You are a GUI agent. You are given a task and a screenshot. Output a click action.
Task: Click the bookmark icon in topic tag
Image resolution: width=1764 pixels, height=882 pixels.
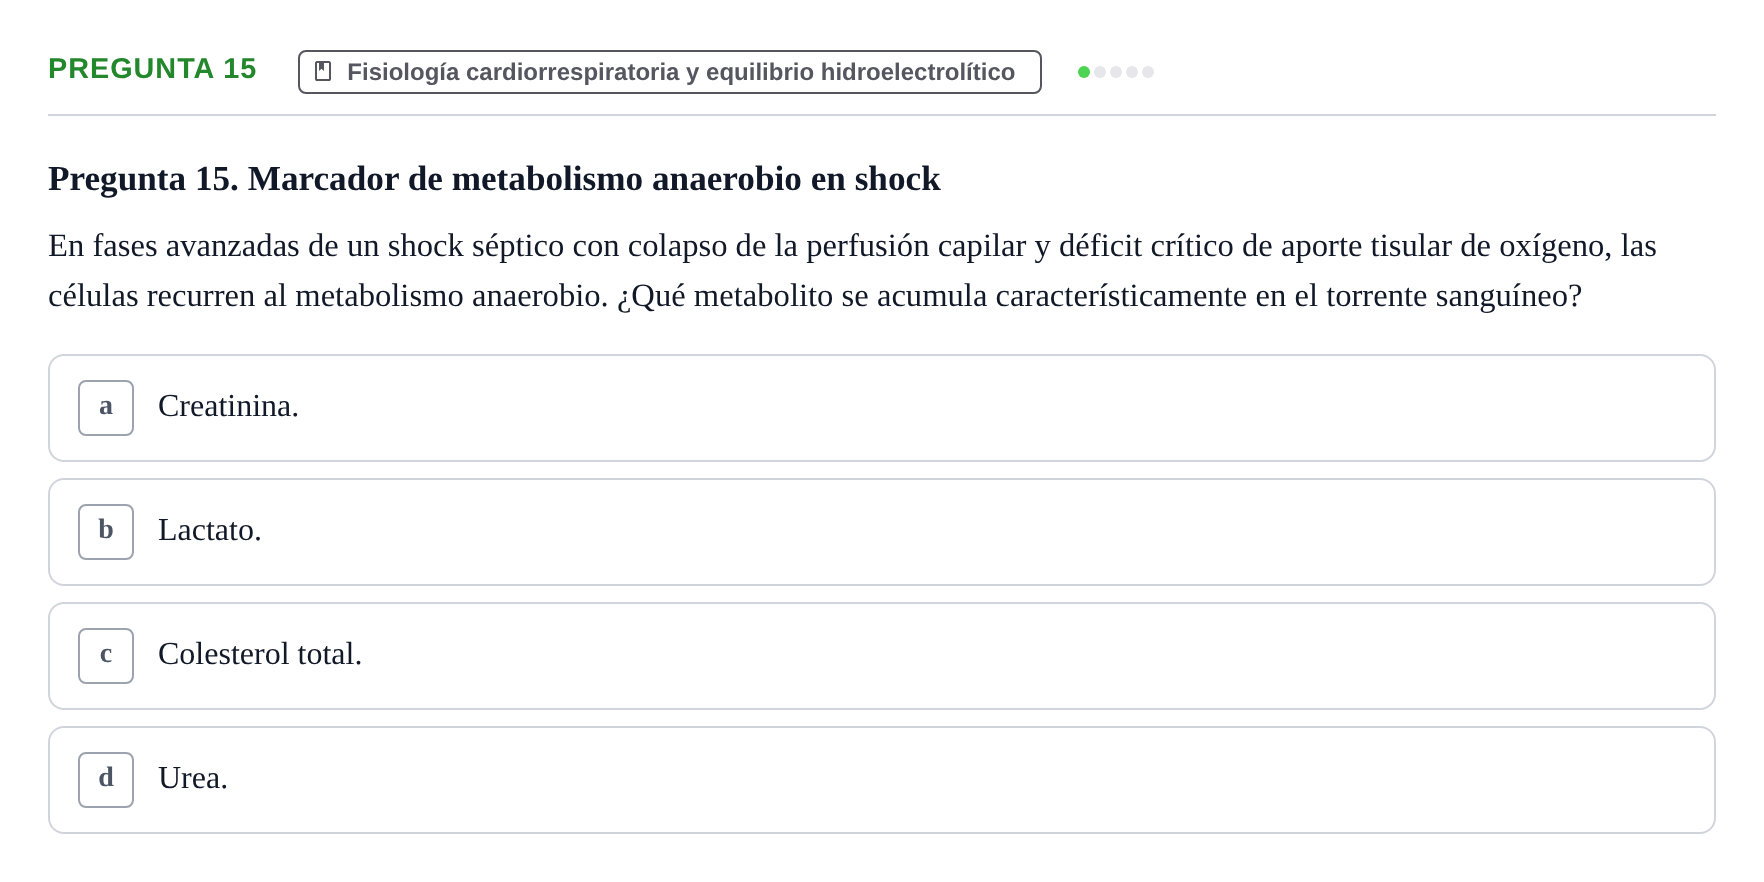click(323, 71)
